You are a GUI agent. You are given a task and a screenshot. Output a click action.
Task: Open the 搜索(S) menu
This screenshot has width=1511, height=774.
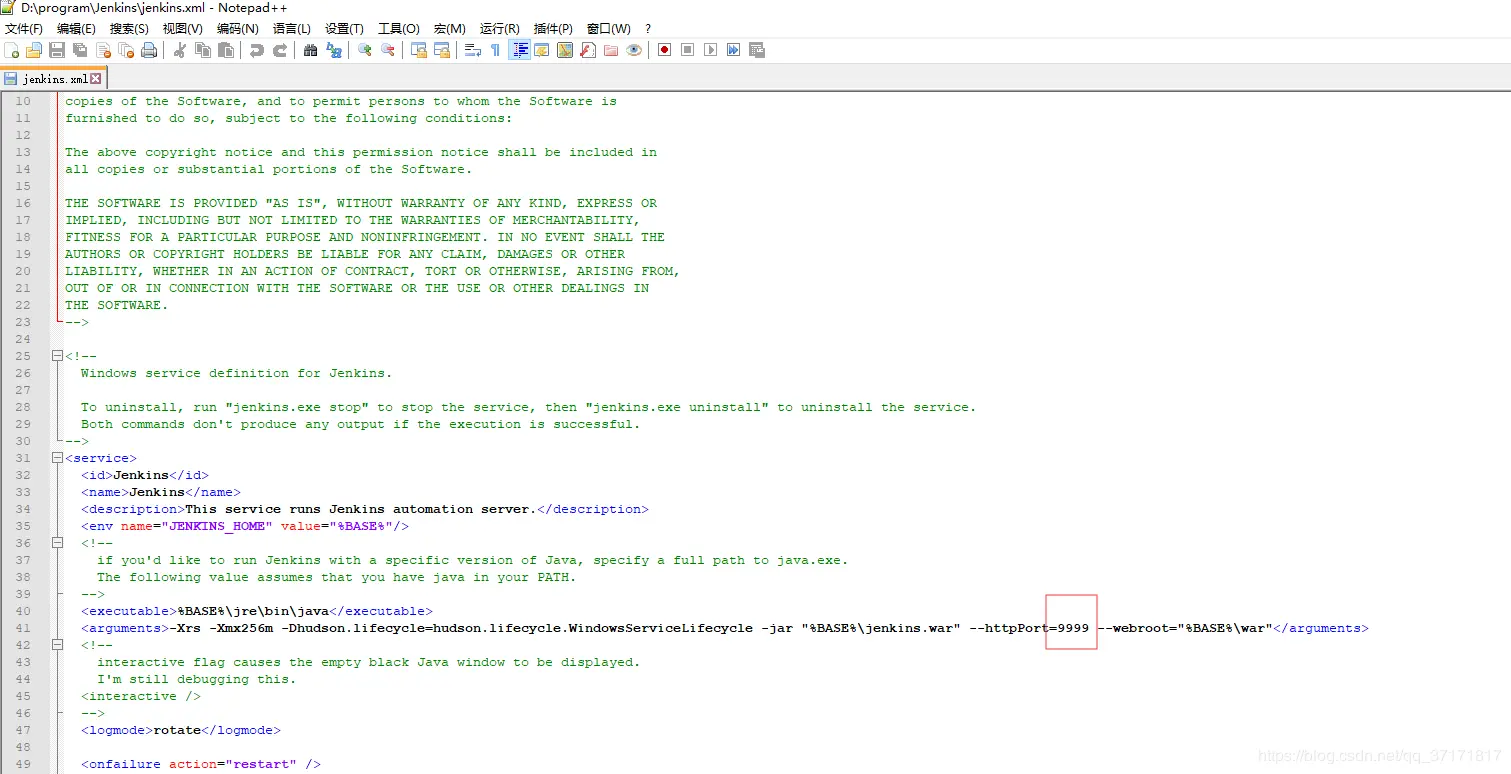(x=129, y=28)
